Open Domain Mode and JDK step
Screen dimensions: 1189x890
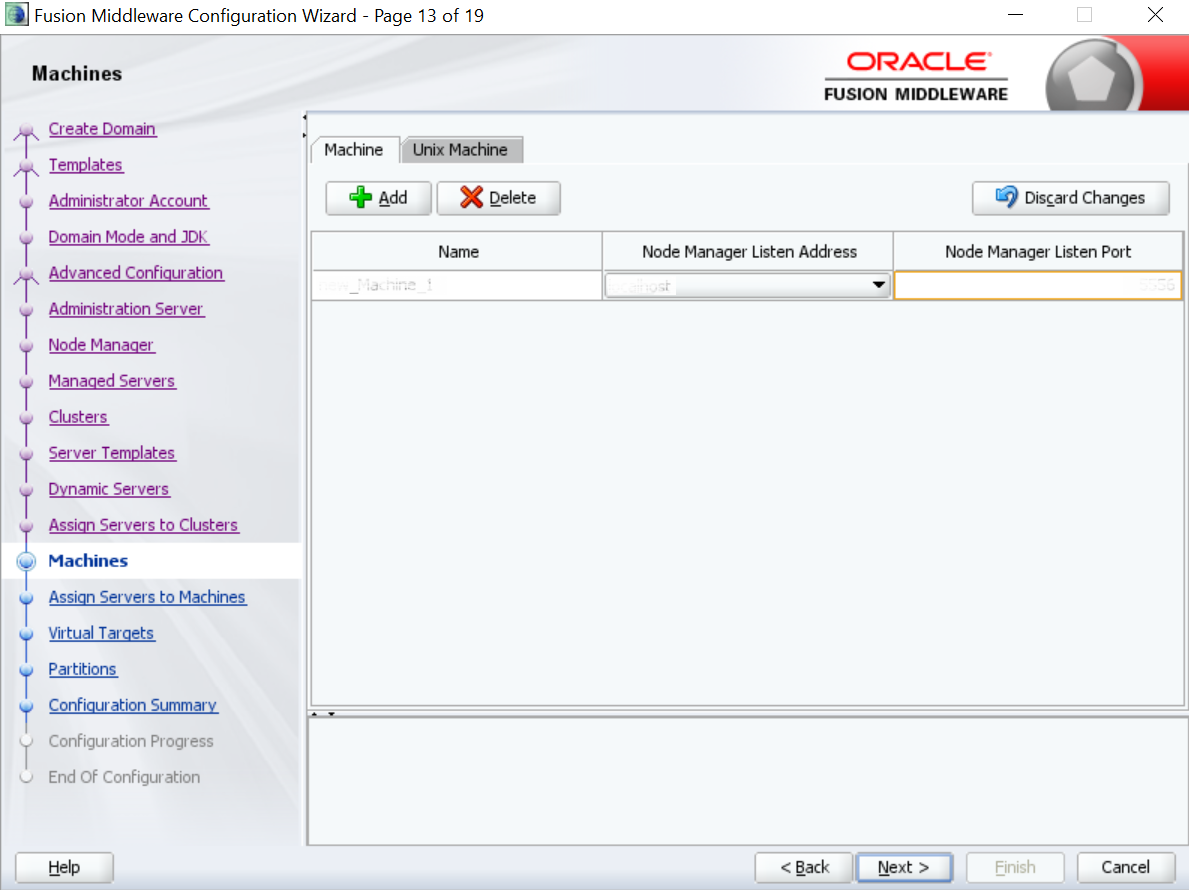tap(128, 237)
